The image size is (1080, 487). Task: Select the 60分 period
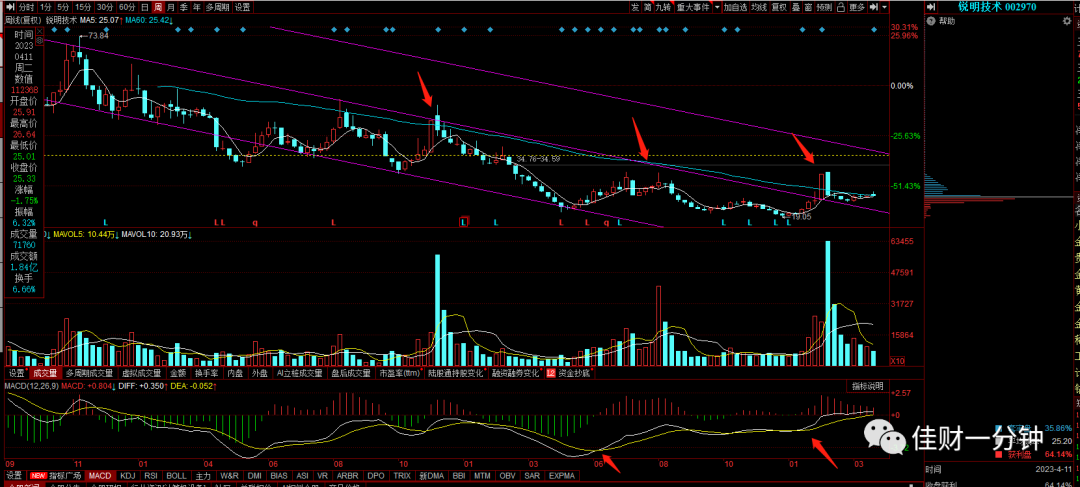[127, 7]
